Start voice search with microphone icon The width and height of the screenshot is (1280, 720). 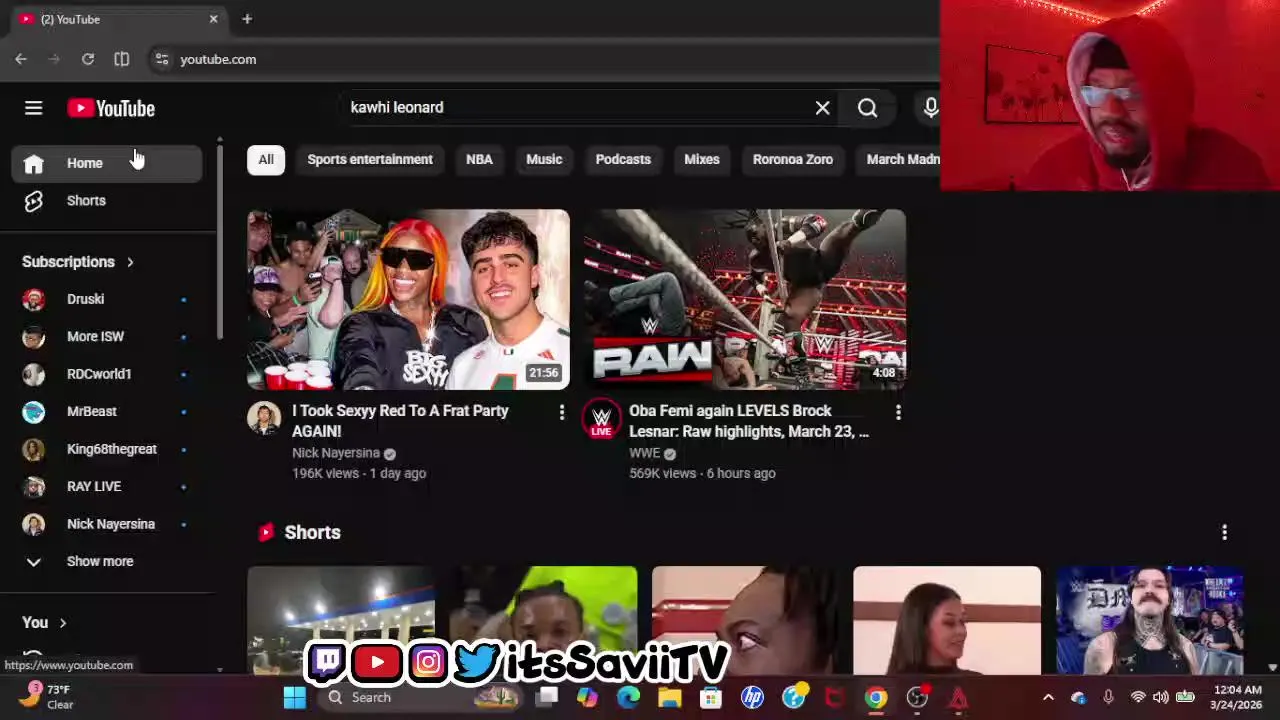pyautogui.click(x=930, y=108)
